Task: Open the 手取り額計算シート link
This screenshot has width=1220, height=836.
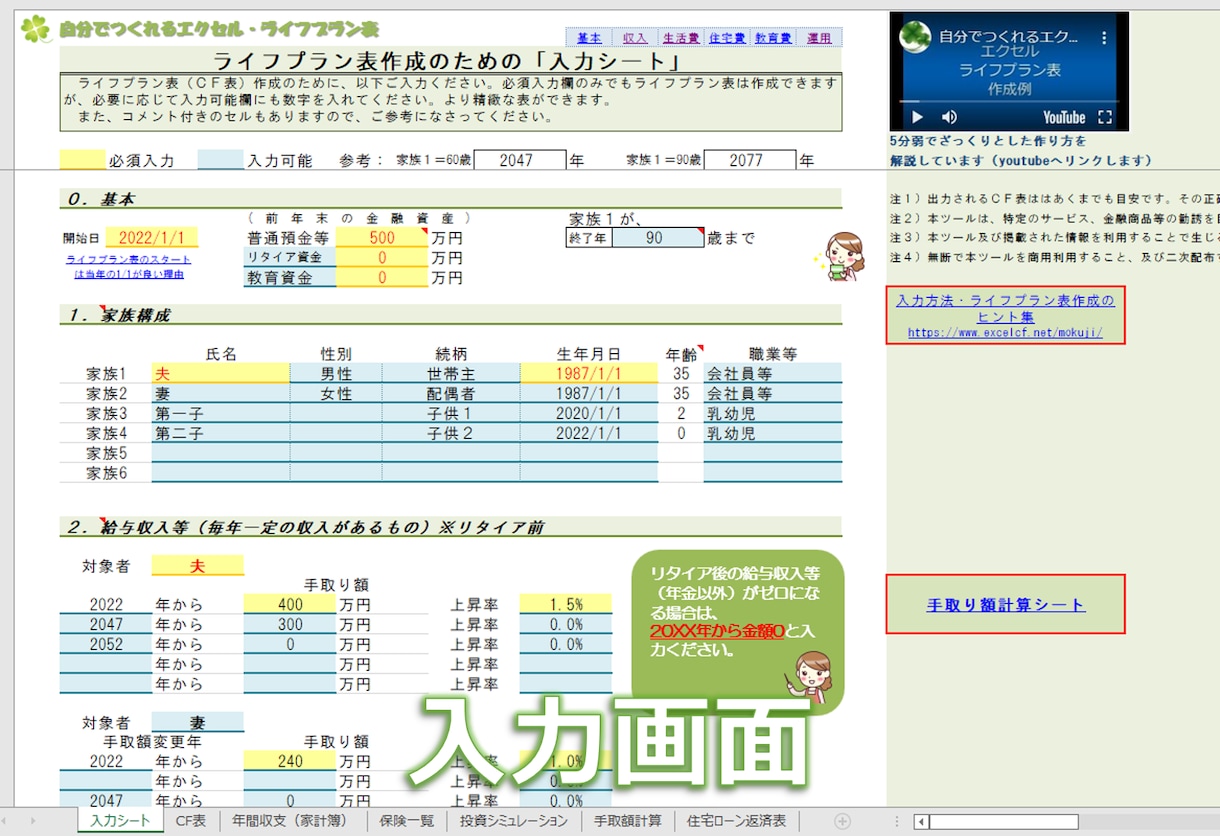Action: (x=1005, y=605)
